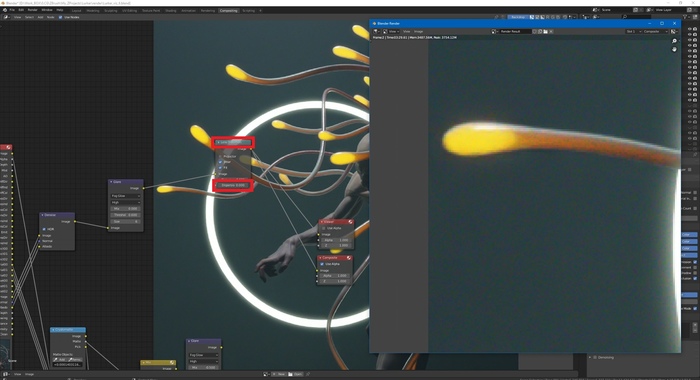Click the Size field in upper Glare node

point(125,221)
